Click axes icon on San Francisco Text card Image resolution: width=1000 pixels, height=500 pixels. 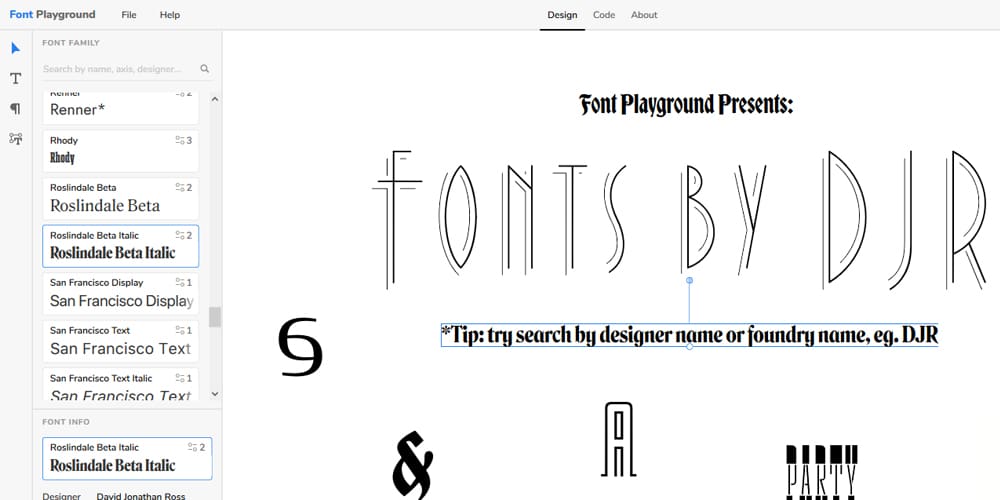[x=180, y=330]
